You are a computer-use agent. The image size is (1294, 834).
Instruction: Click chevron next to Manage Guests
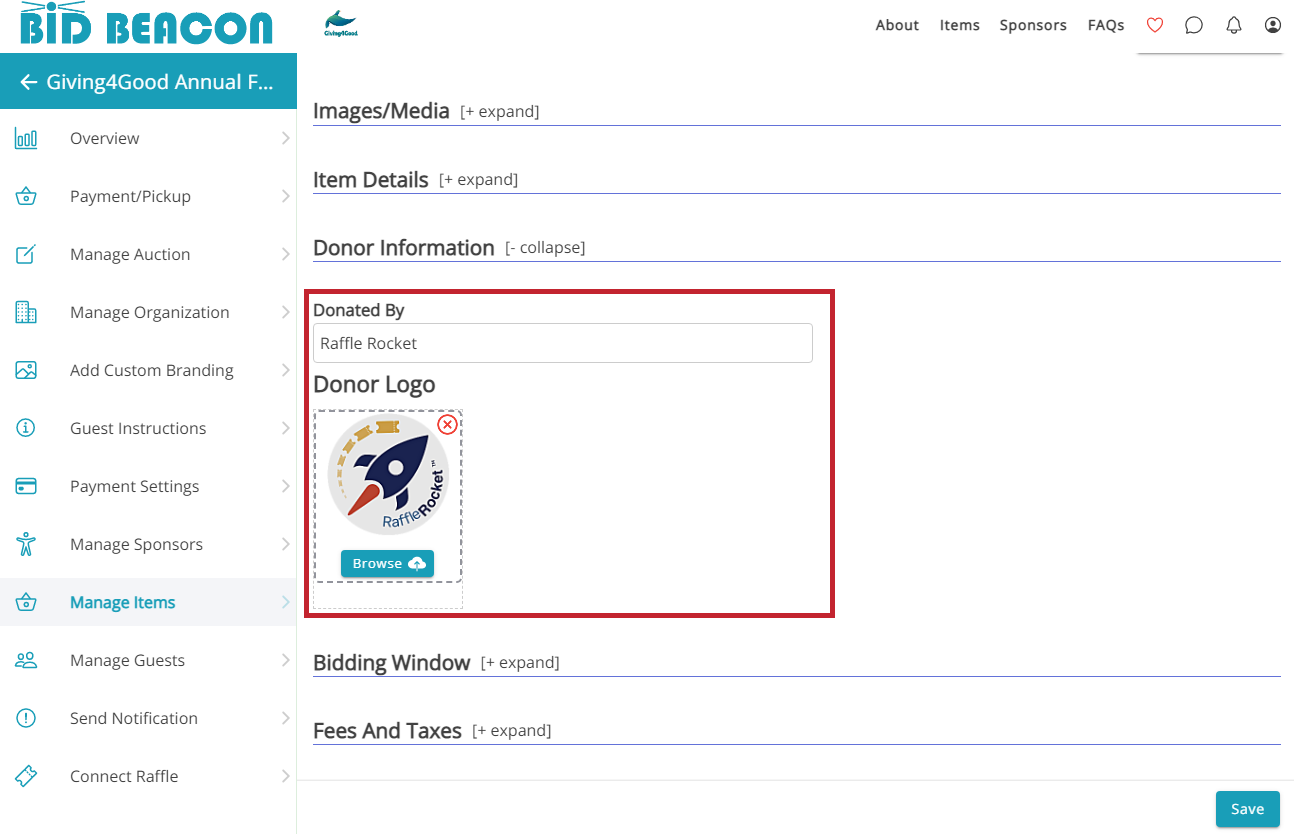285,661
